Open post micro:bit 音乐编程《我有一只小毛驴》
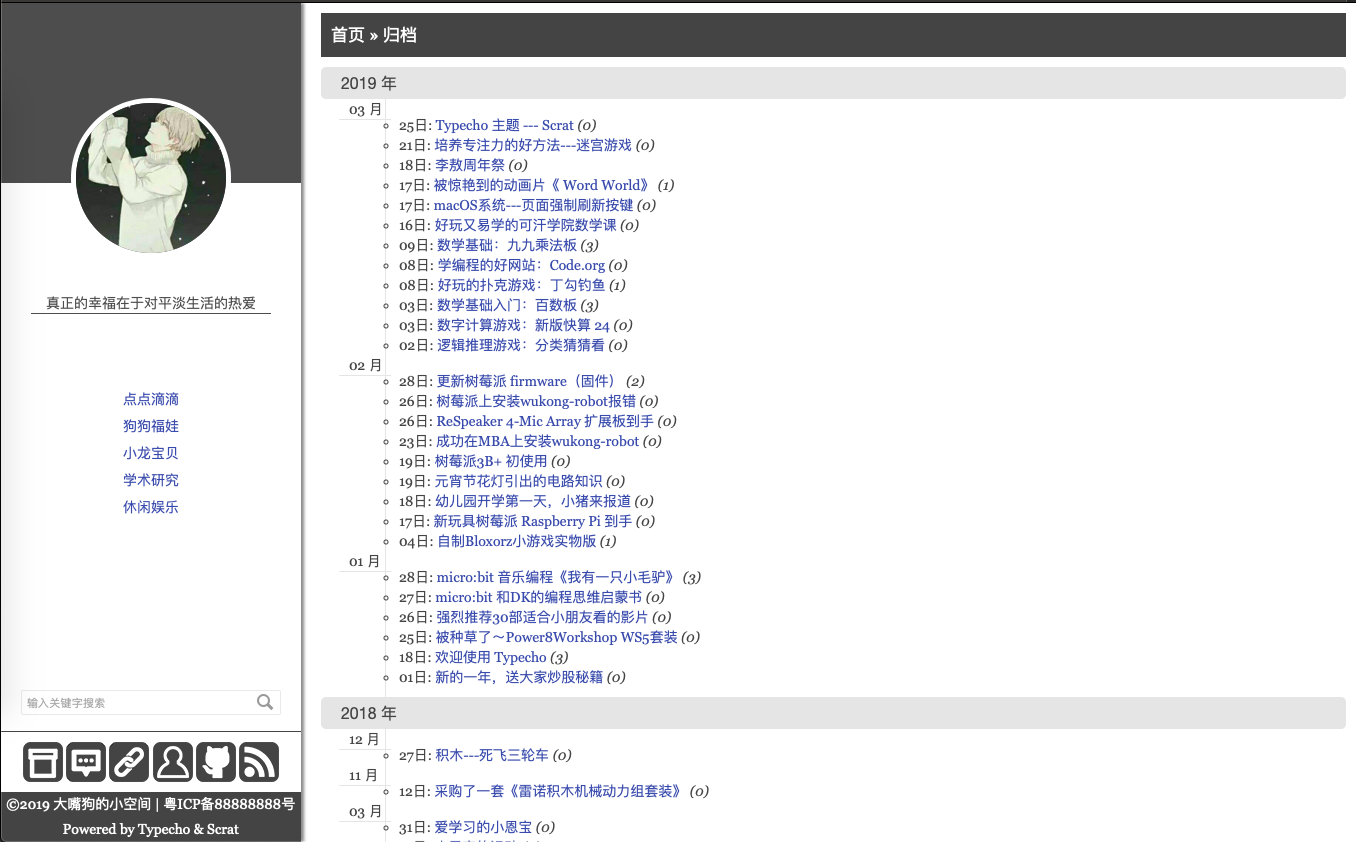 click(557, 577)
